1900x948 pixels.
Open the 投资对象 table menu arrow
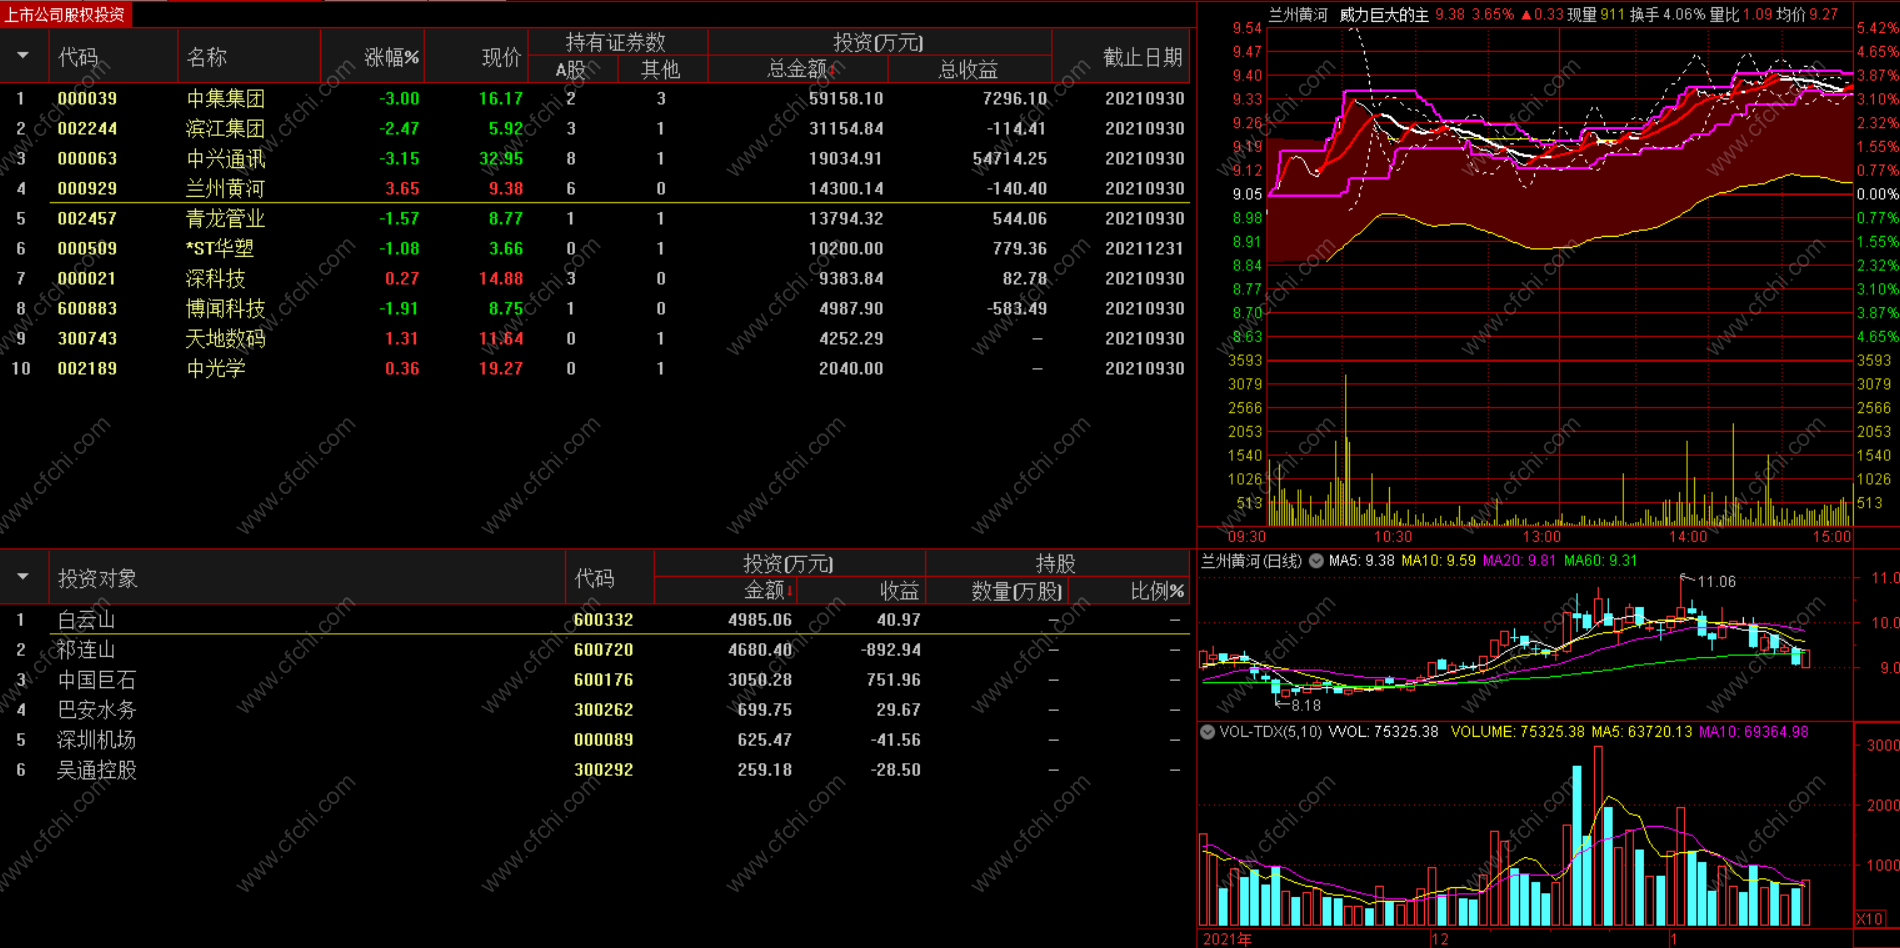[22, 577]
